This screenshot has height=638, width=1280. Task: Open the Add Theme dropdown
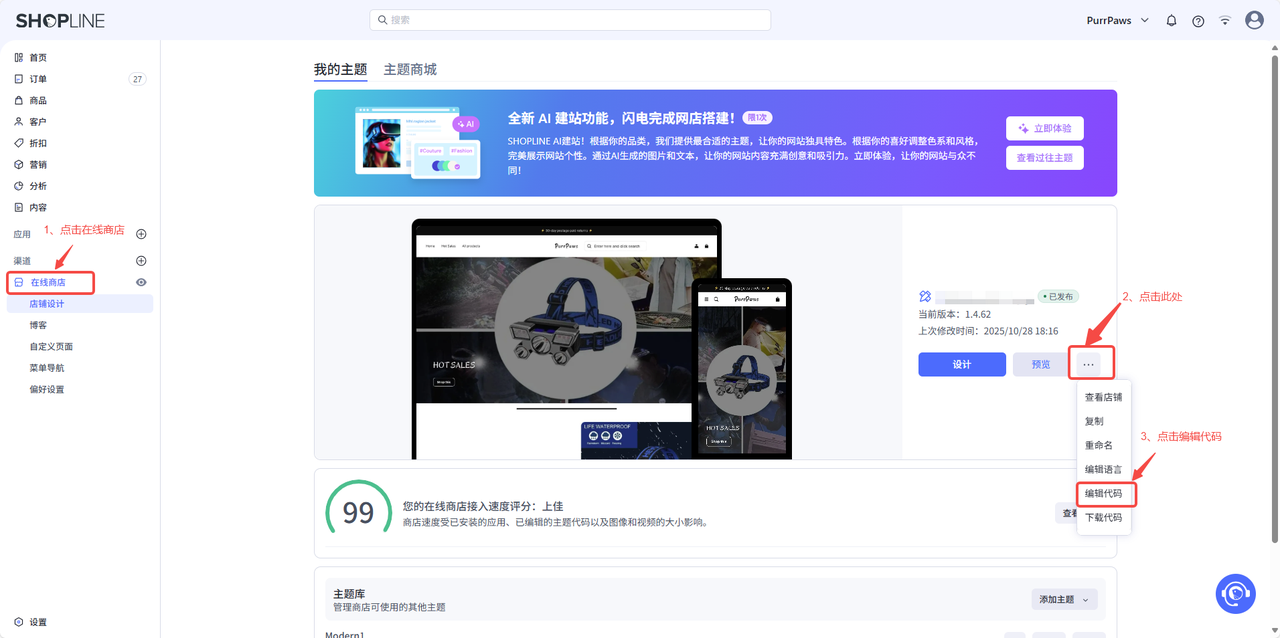pos(1064,599)
